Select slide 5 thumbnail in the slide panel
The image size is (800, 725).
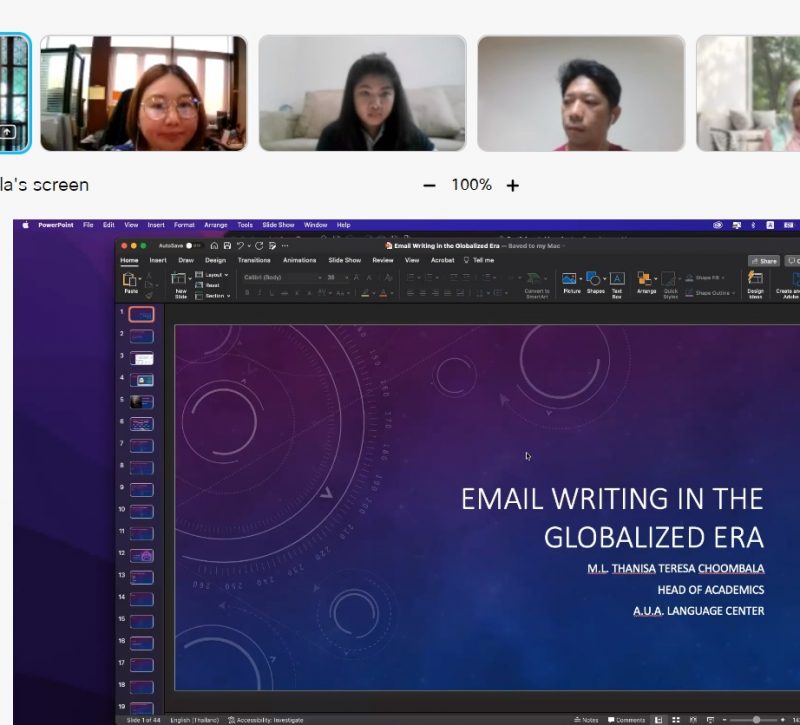pos(142,402)
